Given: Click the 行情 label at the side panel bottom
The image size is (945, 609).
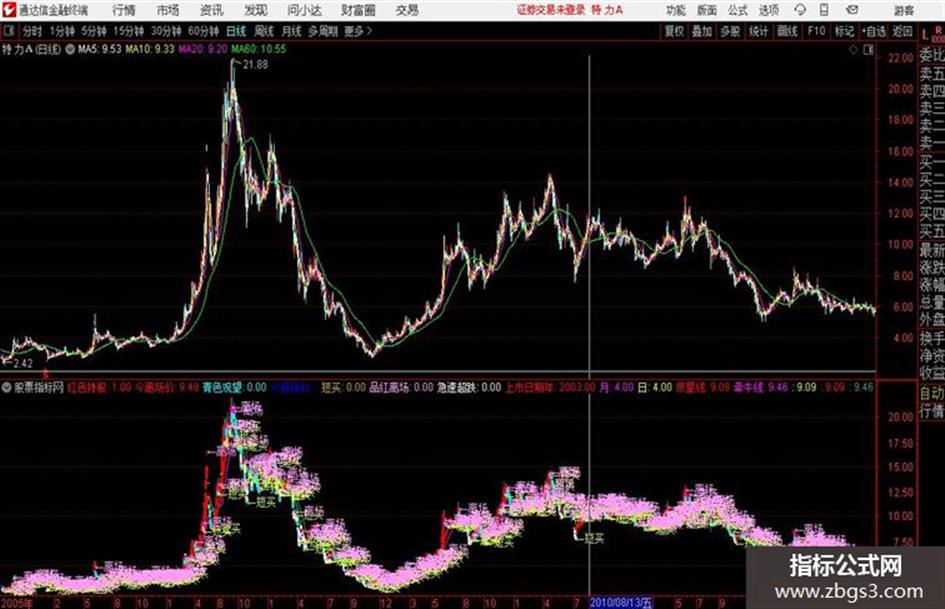Looking at the screenshot, I should click(x=932, y=411).
